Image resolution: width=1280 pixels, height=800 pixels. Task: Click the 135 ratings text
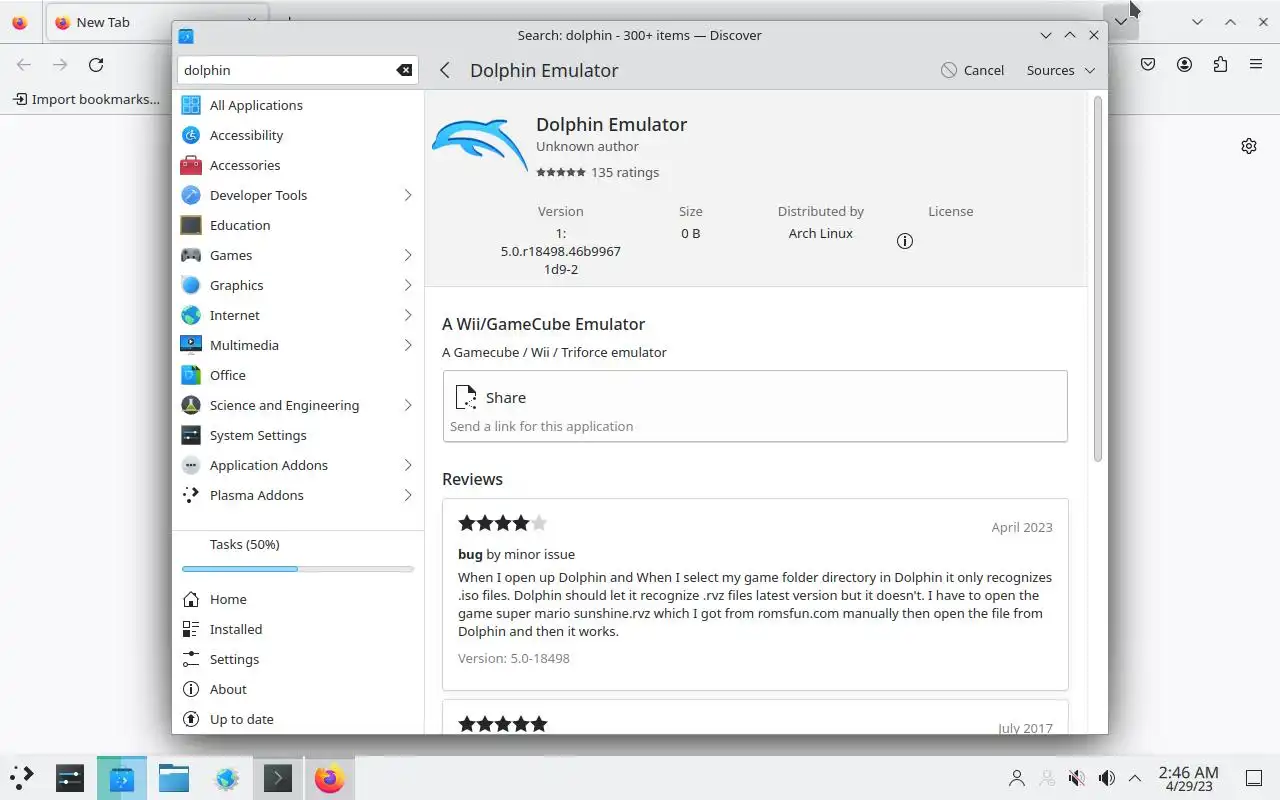click(x=625, y=172)
